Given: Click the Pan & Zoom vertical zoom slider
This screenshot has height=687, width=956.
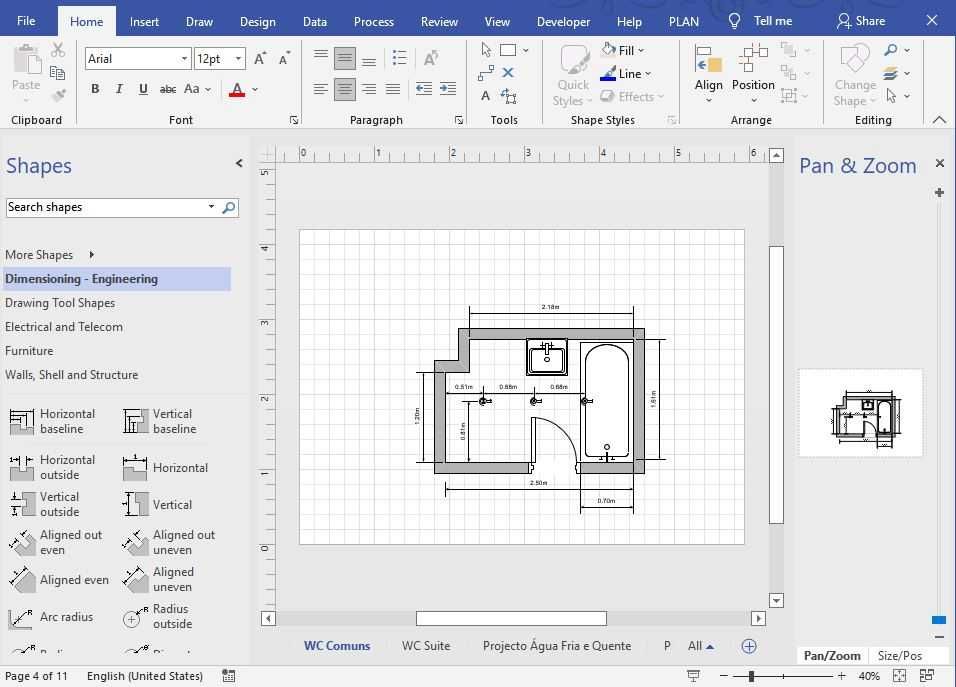Looking at the screenshot, I should point(939,621).
